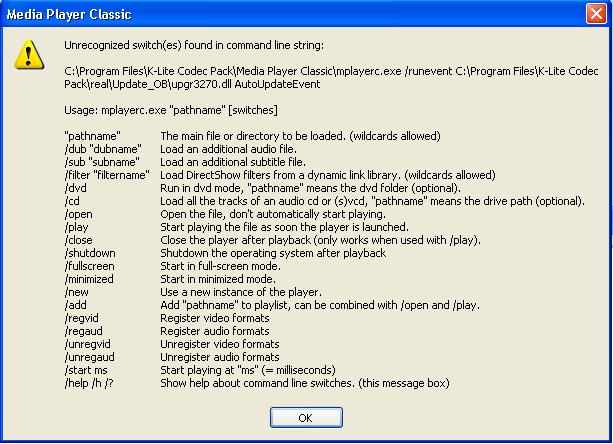
Task: Click the /close switch text
Action: (x=79, y=240)
